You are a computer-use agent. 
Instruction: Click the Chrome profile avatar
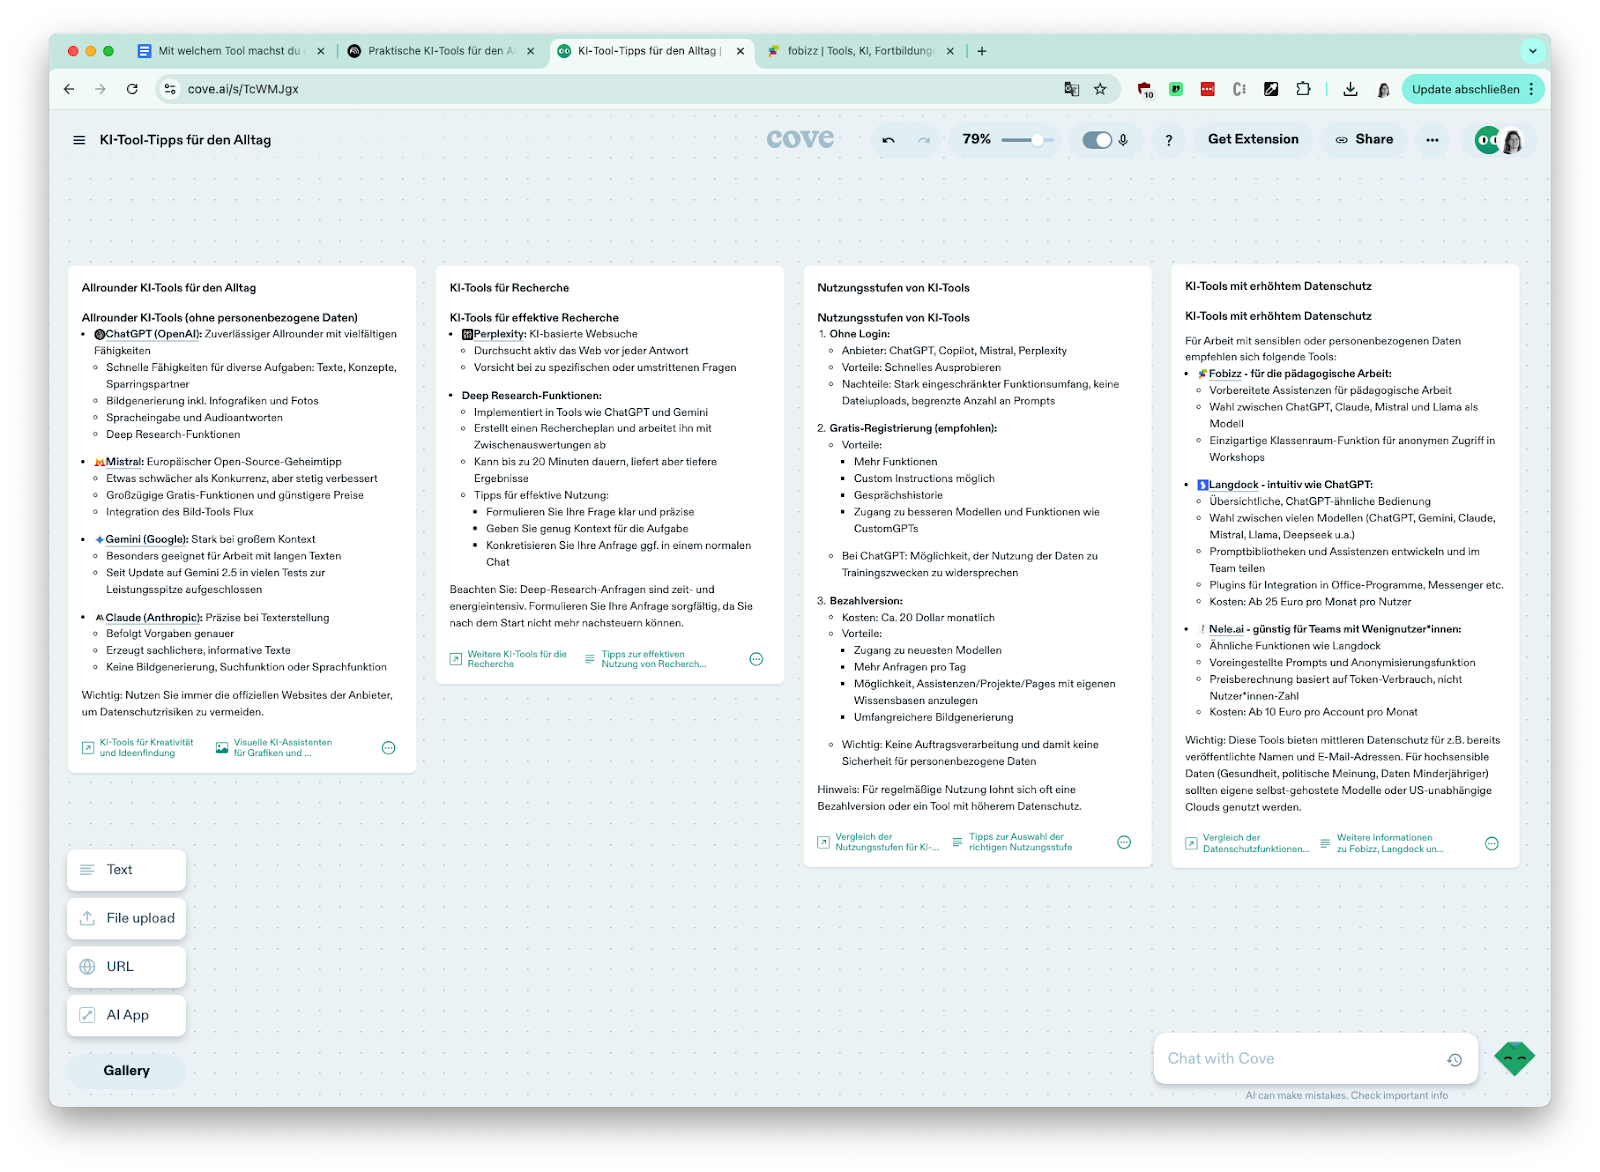[x=1383, y=89]
